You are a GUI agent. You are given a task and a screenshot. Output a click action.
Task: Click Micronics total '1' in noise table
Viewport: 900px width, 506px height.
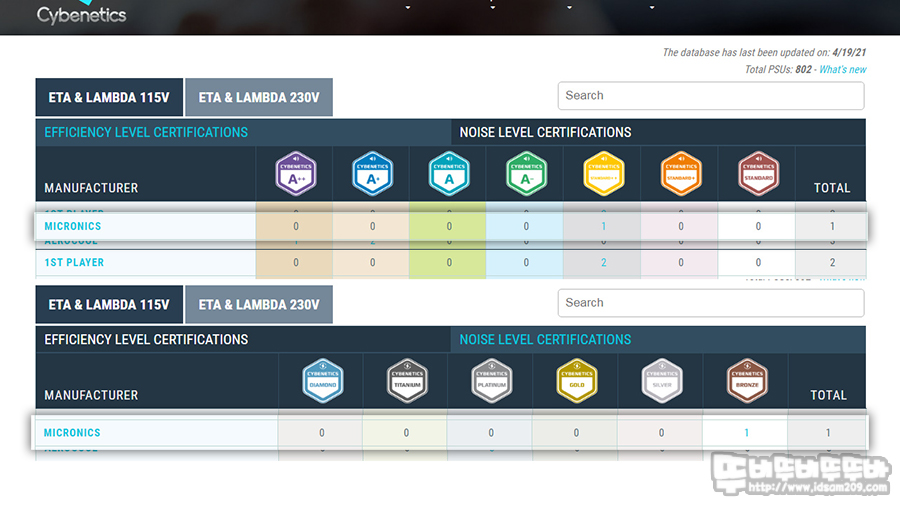coord(832,227)
